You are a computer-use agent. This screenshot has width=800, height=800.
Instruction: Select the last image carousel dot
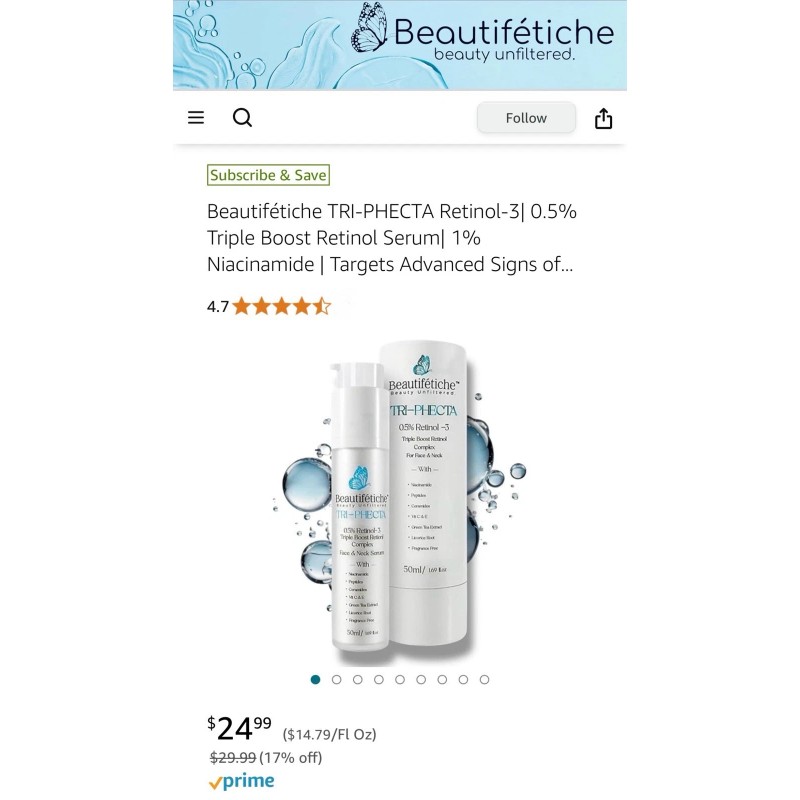point(485,680)
